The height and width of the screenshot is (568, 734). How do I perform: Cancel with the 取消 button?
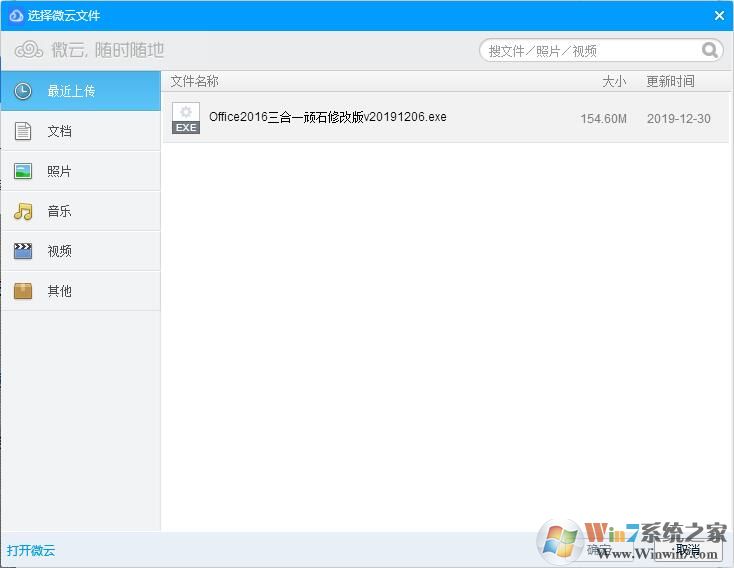tap(687, 550)
